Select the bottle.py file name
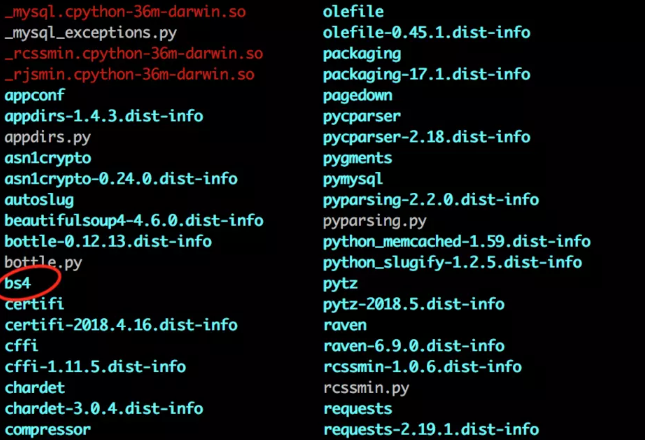Image resolution: width=645 pixels, height=440 pixels. (x=44, y=263)
